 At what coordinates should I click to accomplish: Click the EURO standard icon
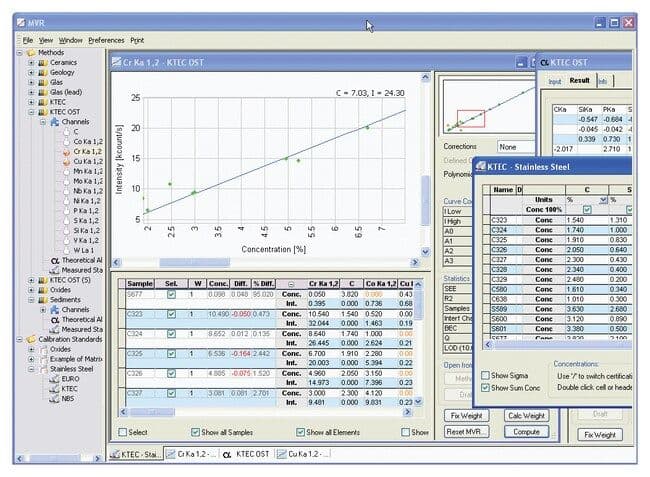pos(54,379)
